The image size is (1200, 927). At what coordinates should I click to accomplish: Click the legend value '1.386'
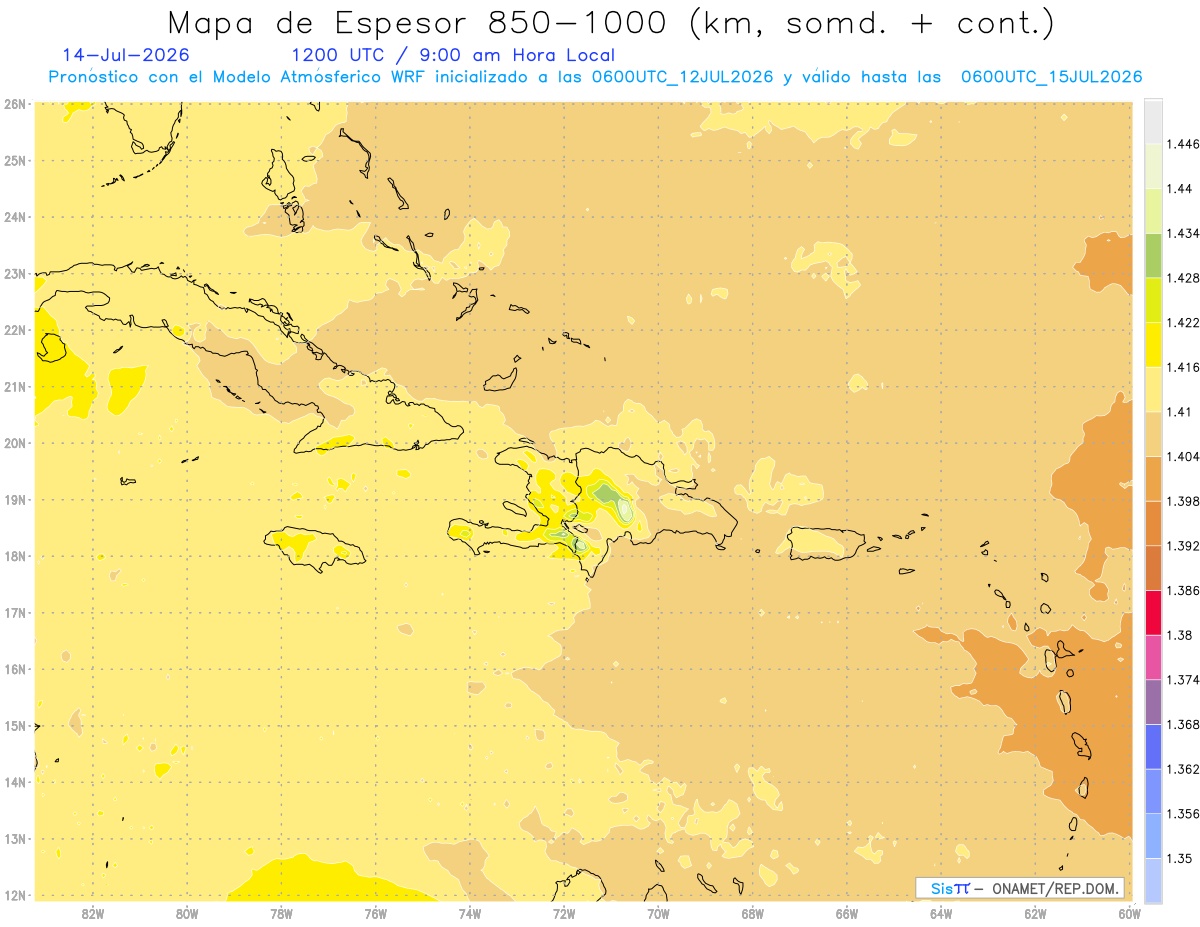pyautogui.click(x=1182, y=590)
